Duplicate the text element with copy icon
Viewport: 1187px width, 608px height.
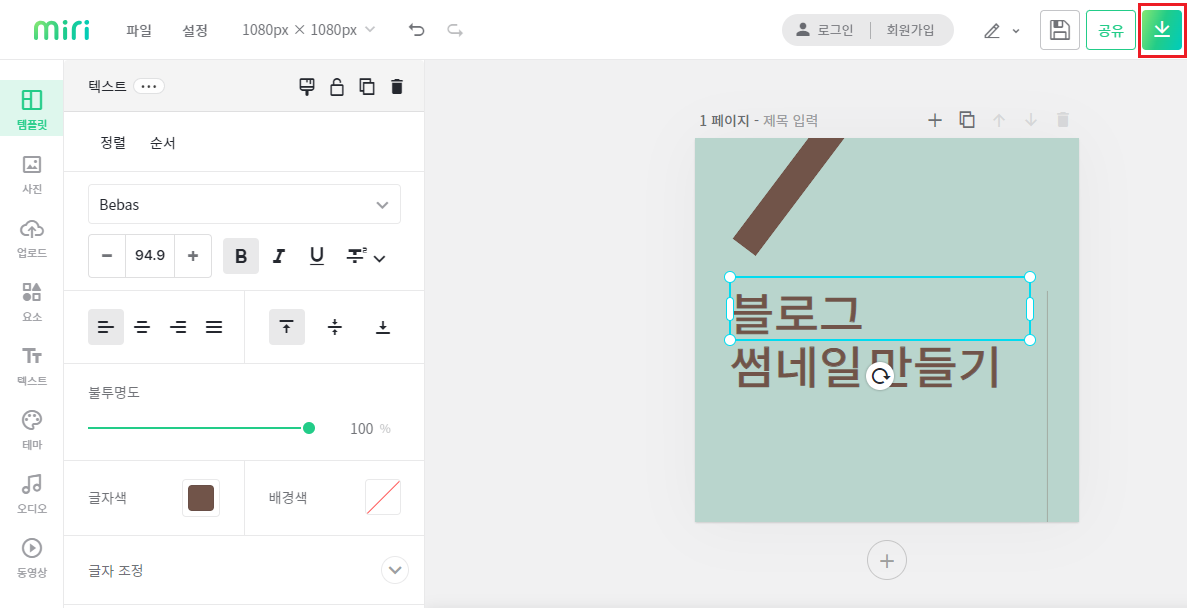pos(367,86)
